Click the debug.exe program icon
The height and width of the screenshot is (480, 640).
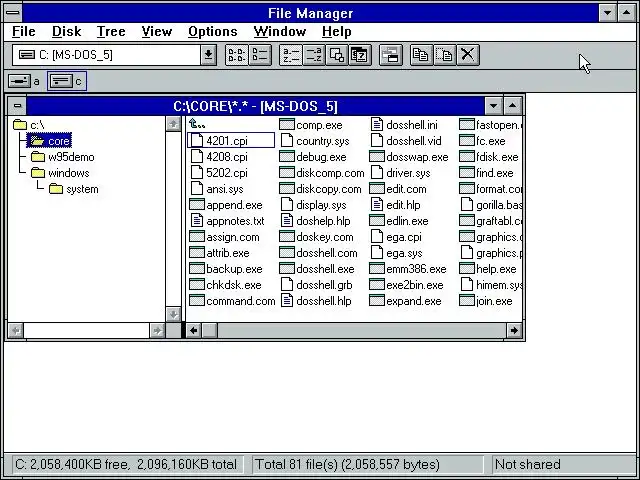[287, 157]
